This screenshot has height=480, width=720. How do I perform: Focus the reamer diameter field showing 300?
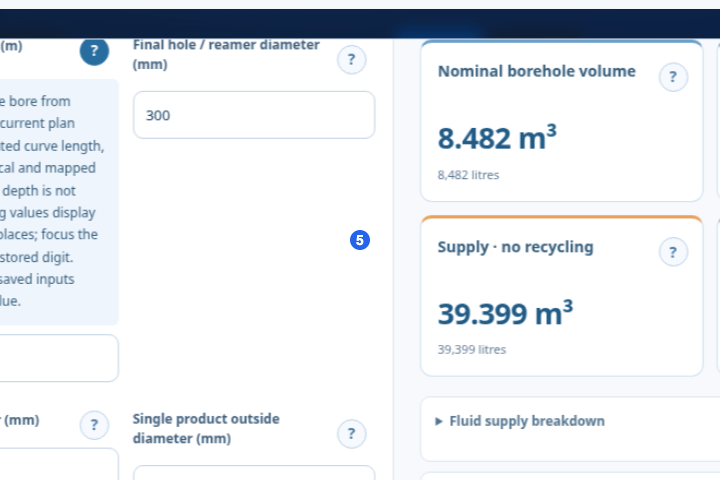click(x=254, y=115)
